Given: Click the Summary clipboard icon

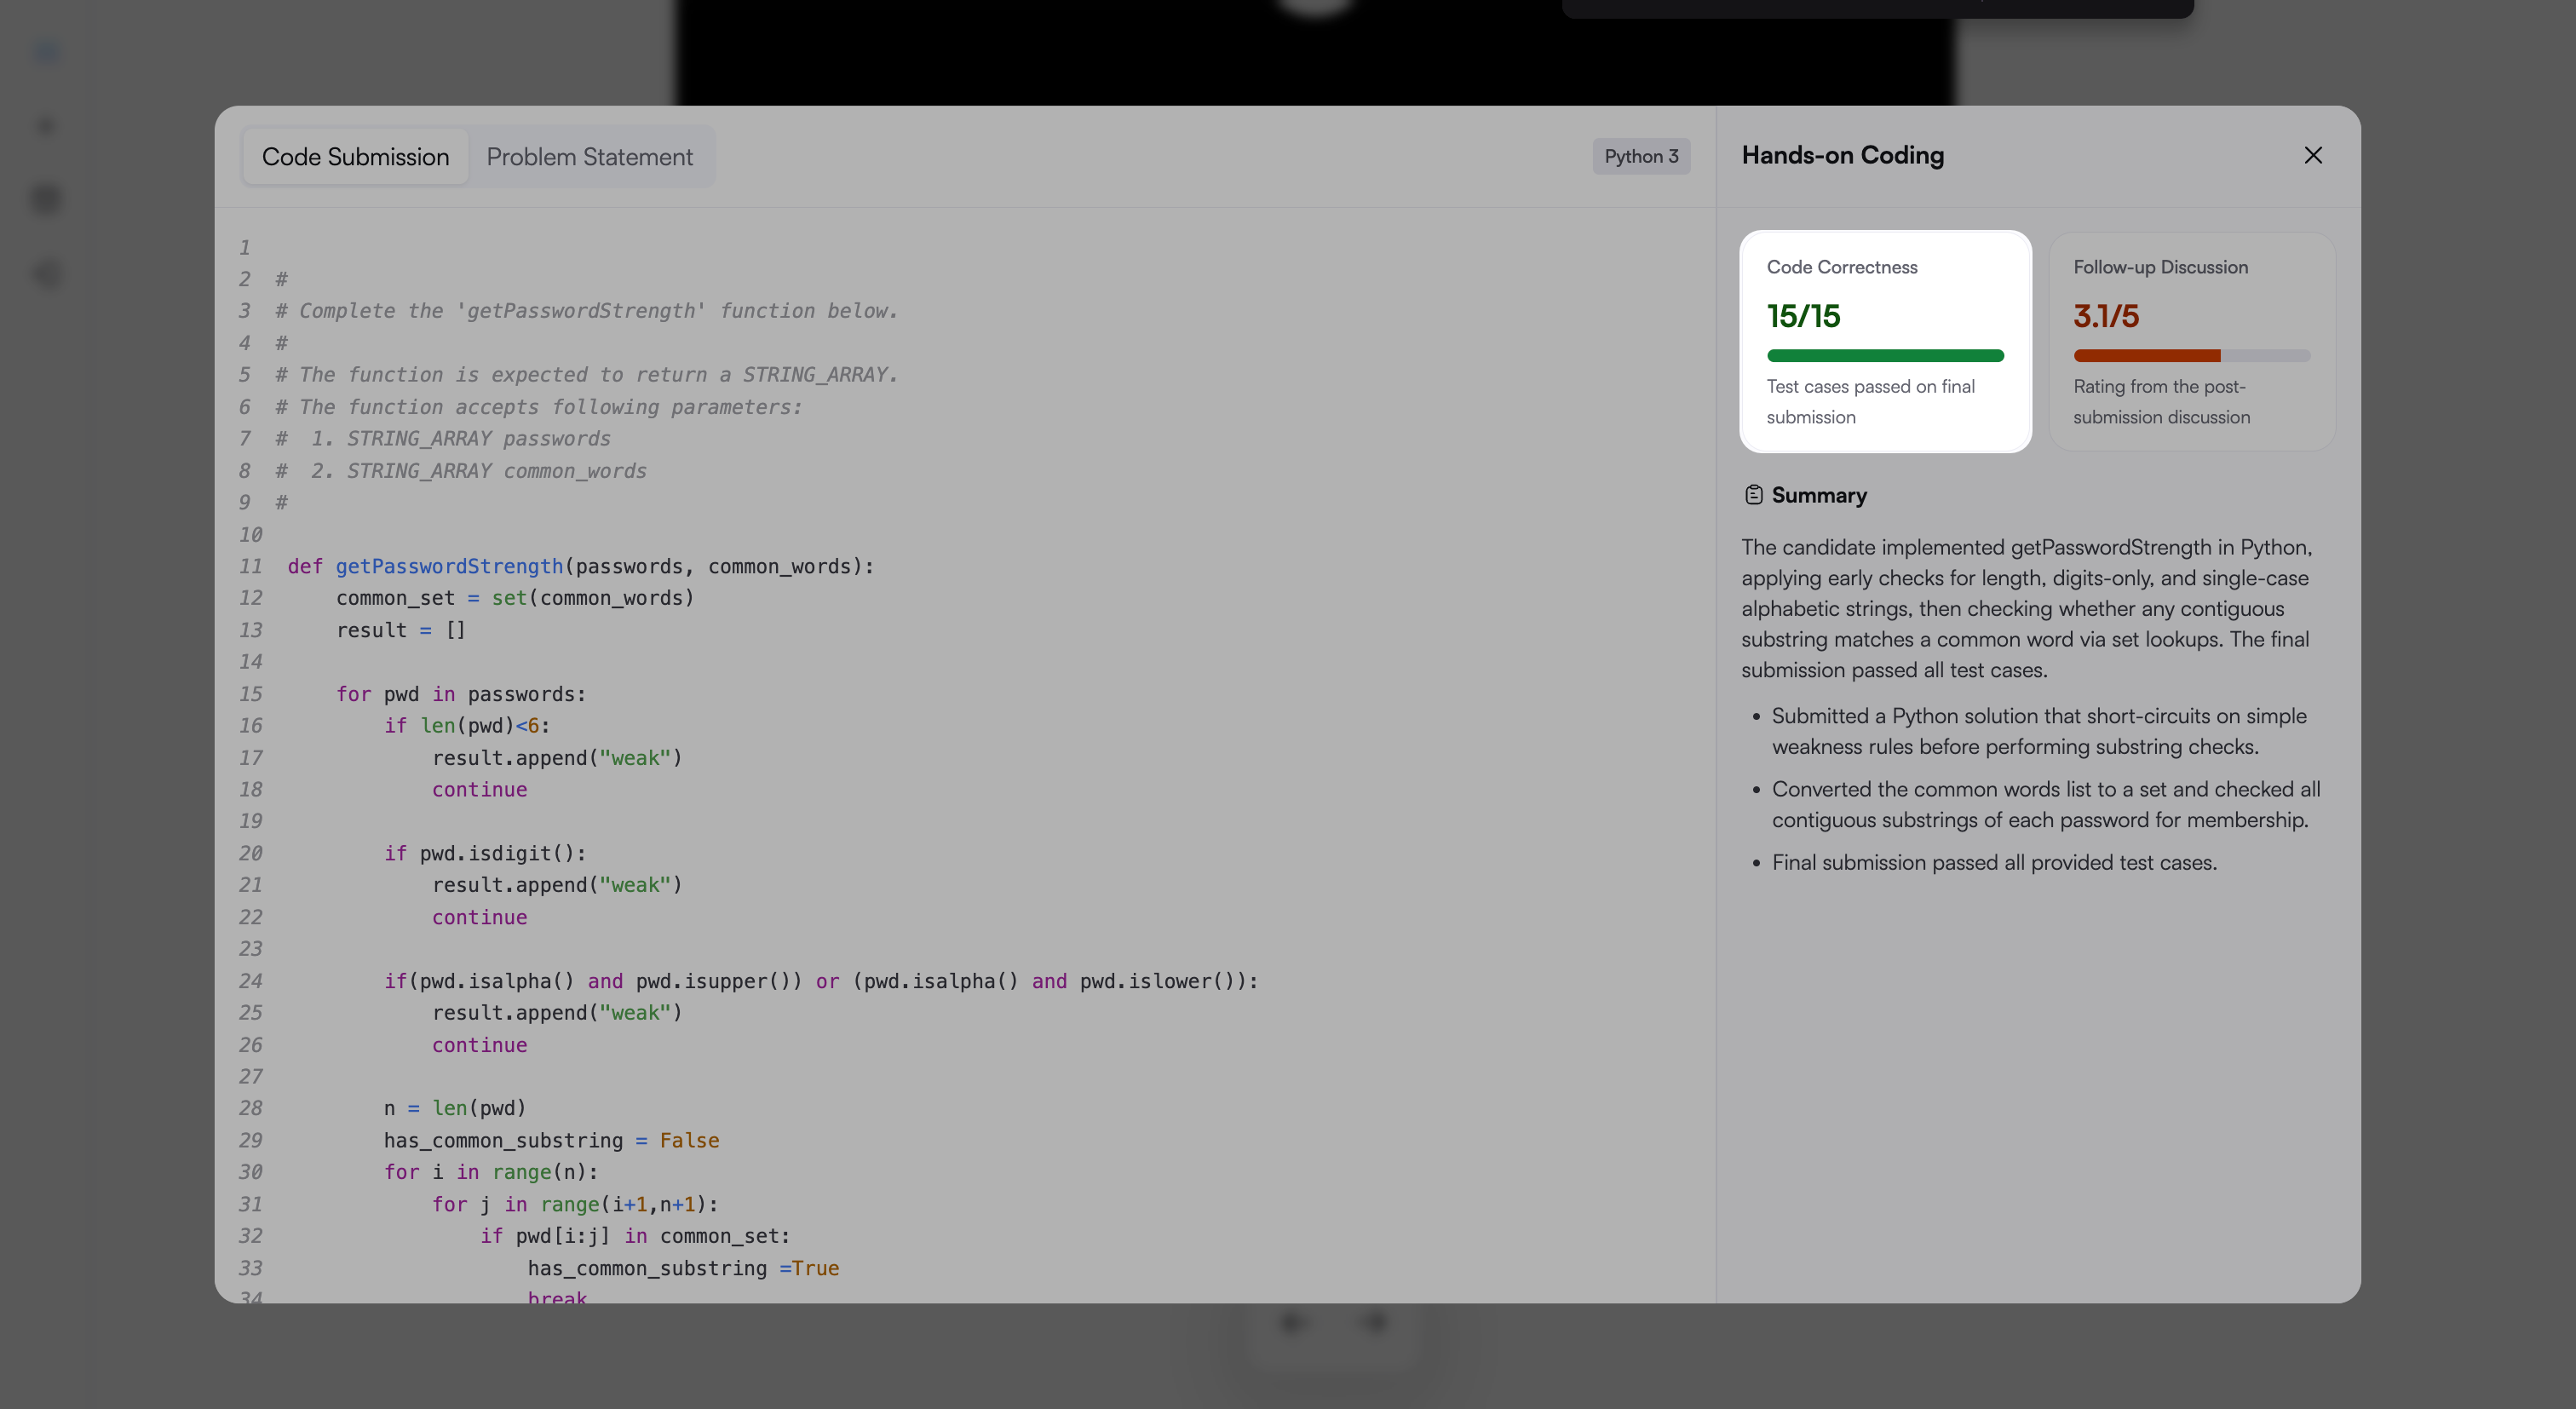Looking at the screenshot, I should (x=1753, y=495).
